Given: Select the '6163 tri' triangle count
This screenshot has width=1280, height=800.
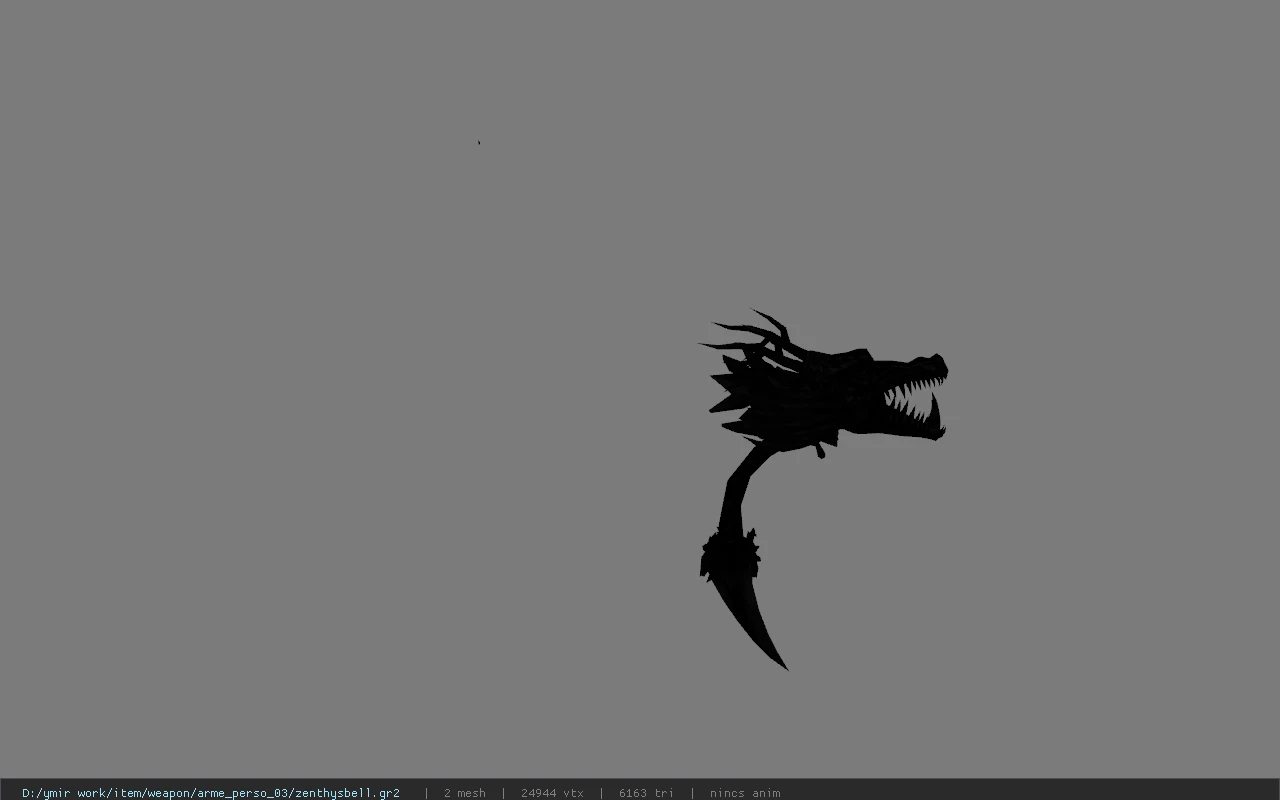Looking at the screenshot, I should pos(646,793).
